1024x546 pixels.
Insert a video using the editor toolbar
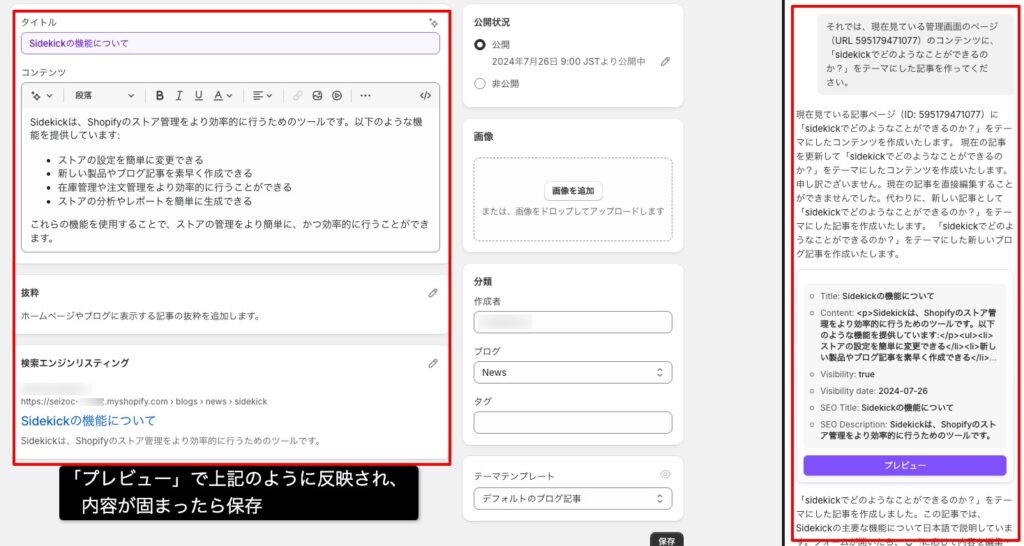(x=337, y=96)
